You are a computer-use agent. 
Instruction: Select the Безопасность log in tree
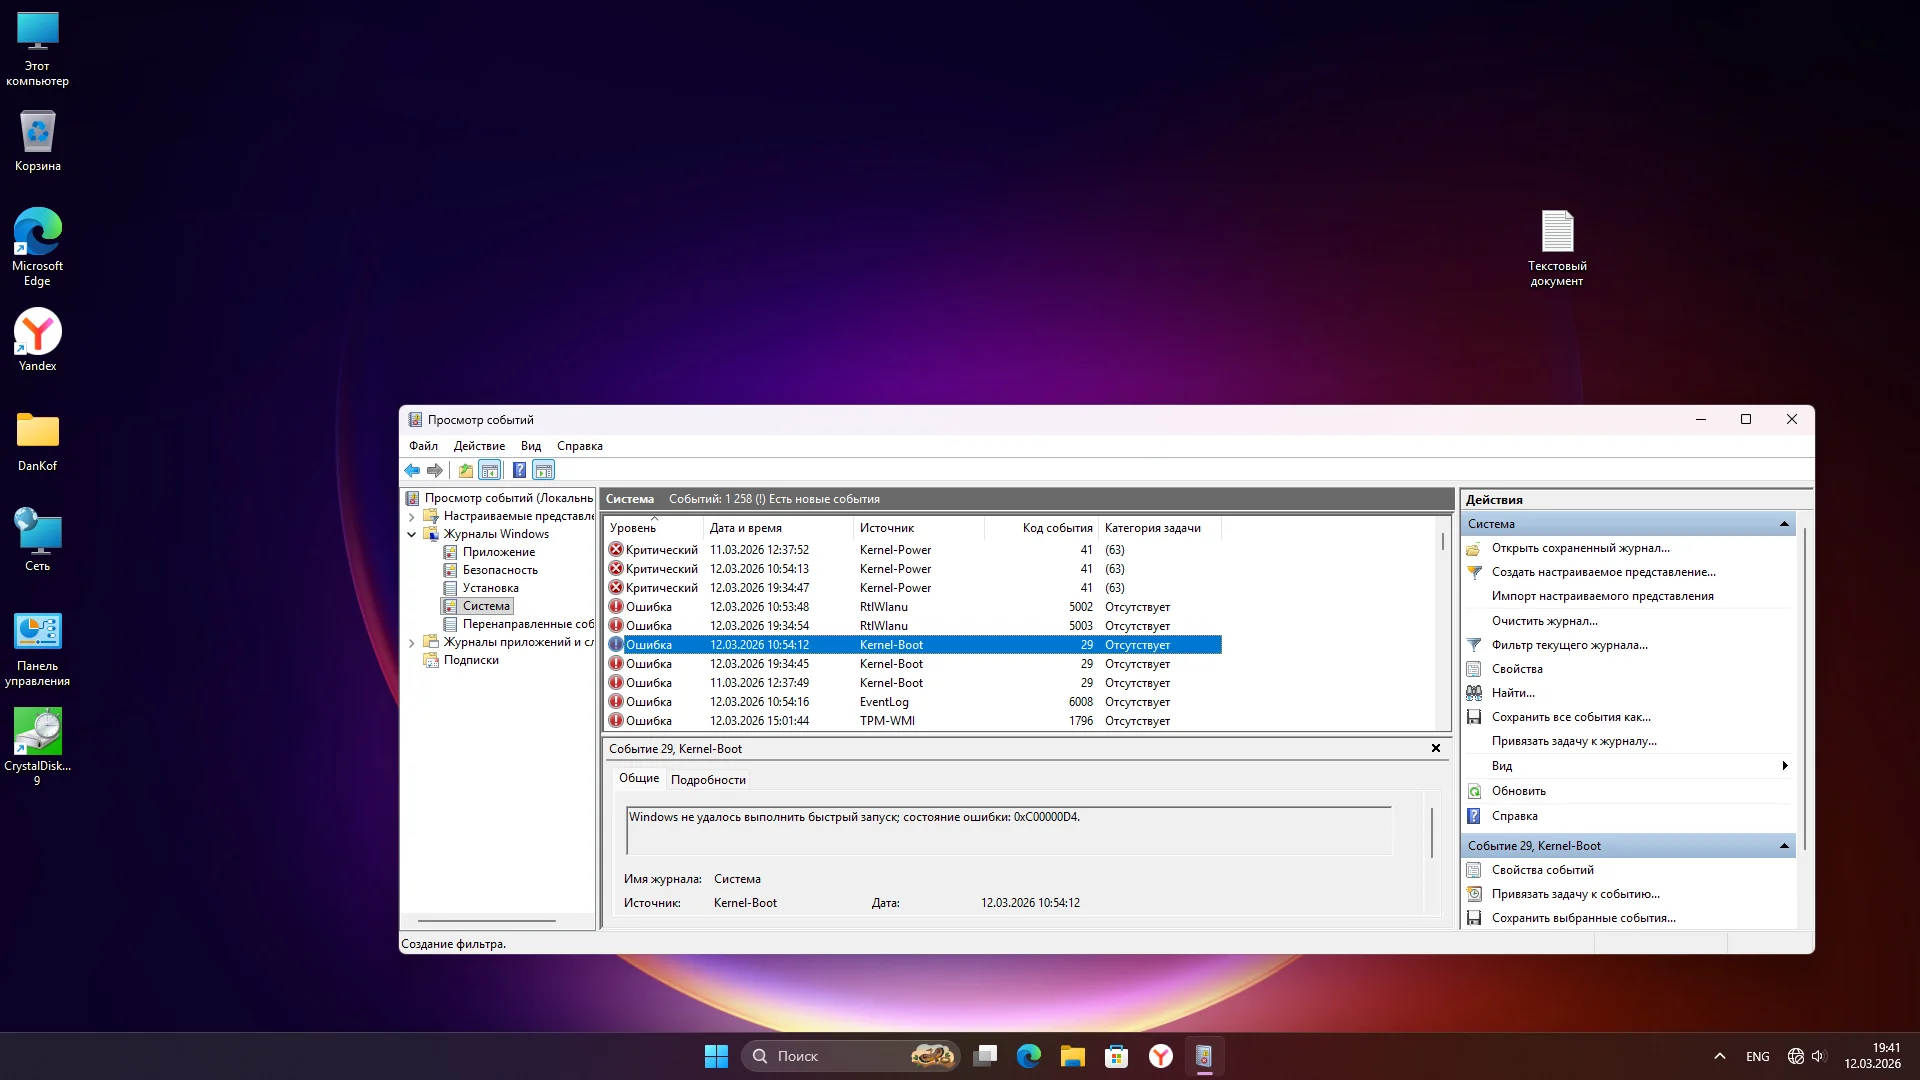(500, 570)
